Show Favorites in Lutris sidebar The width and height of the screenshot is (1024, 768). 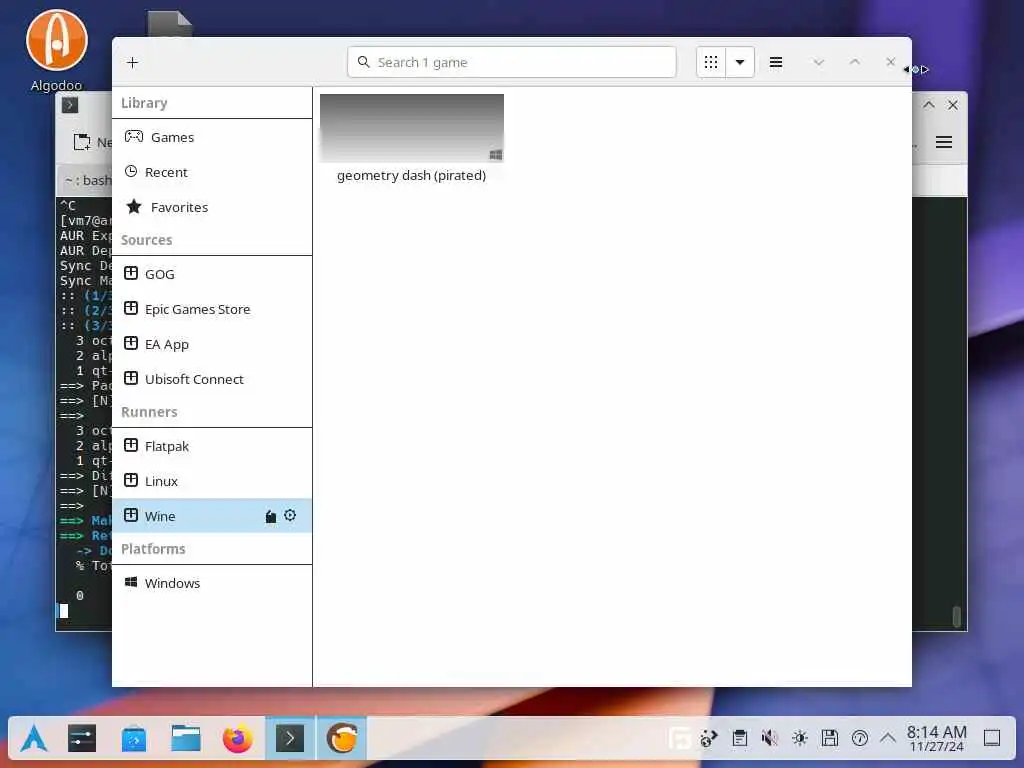pyautogui.click(x=212, y=207)
